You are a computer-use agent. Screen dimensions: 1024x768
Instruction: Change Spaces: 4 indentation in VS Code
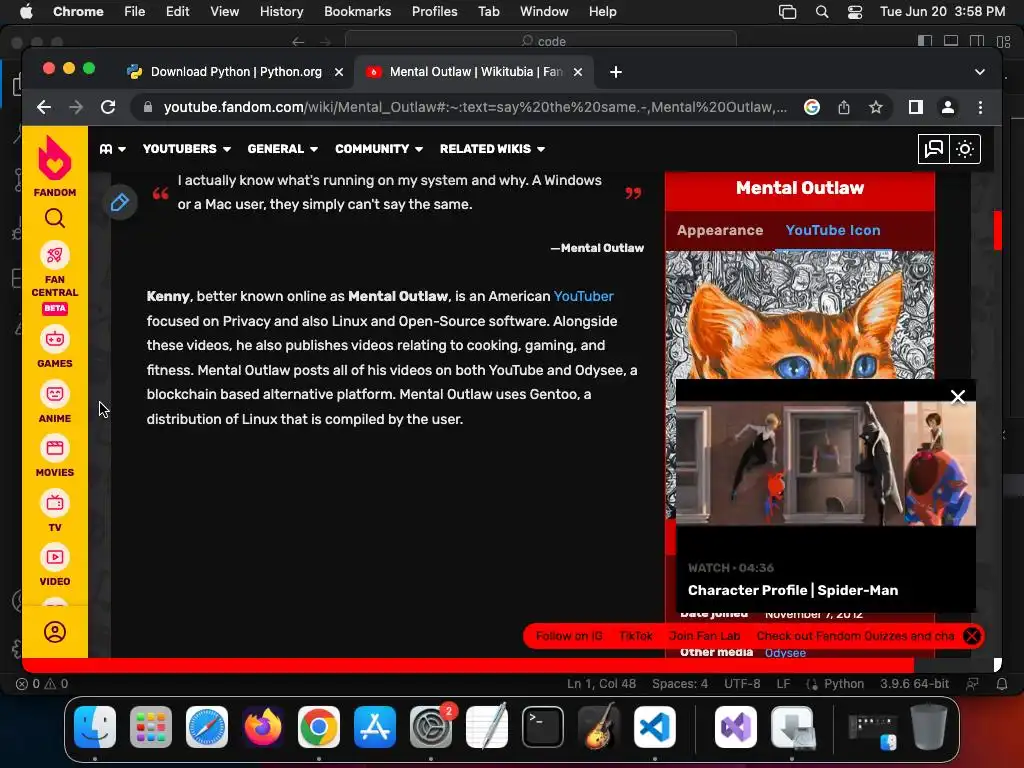click(680, 684)
